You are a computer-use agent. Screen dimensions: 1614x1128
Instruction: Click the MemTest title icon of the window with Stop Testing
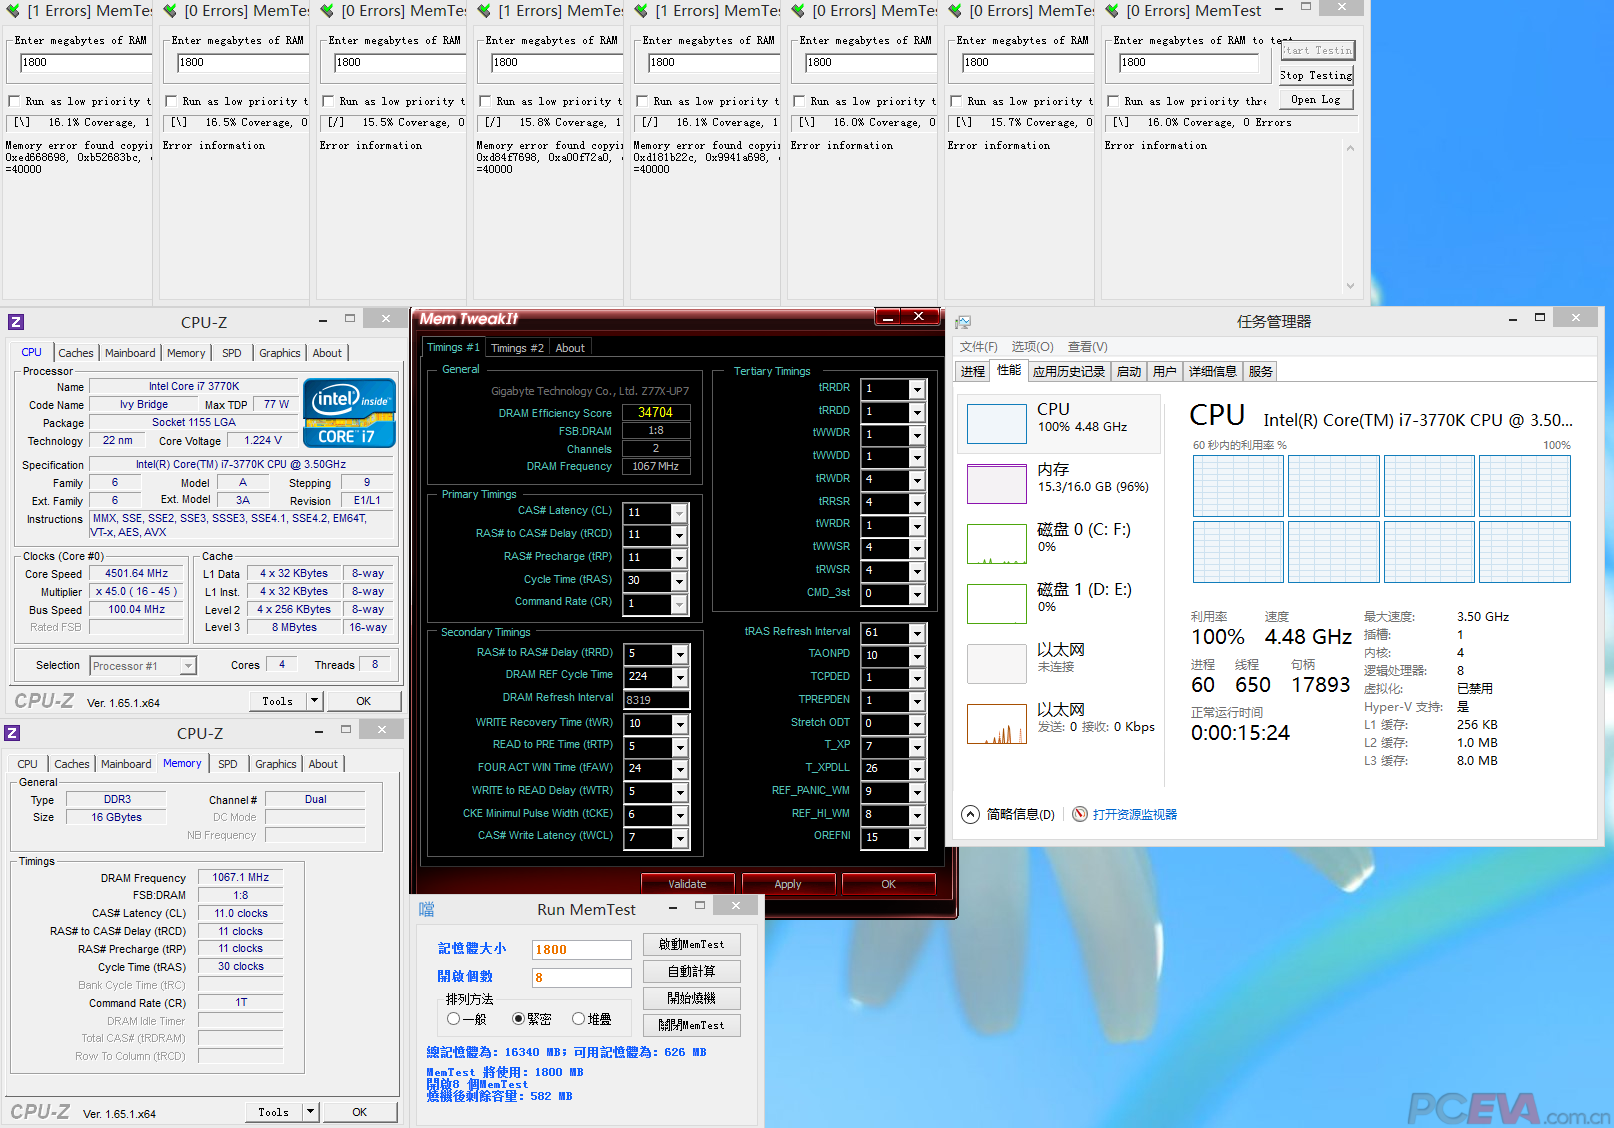pyautogui.click(x=1112, y=11)
